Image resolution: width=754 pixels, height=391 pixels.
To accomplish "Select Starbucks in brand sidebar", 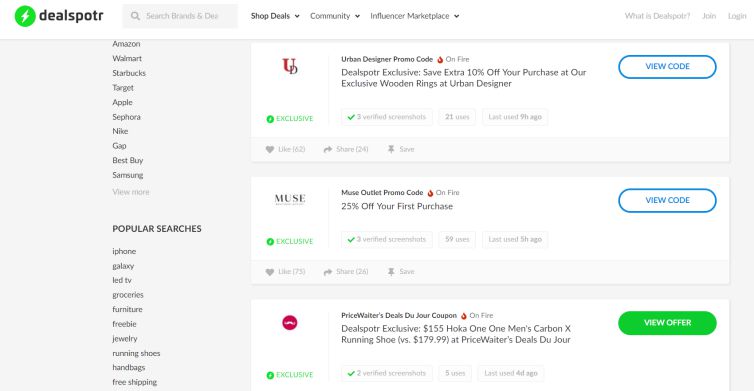I will 129,73.
